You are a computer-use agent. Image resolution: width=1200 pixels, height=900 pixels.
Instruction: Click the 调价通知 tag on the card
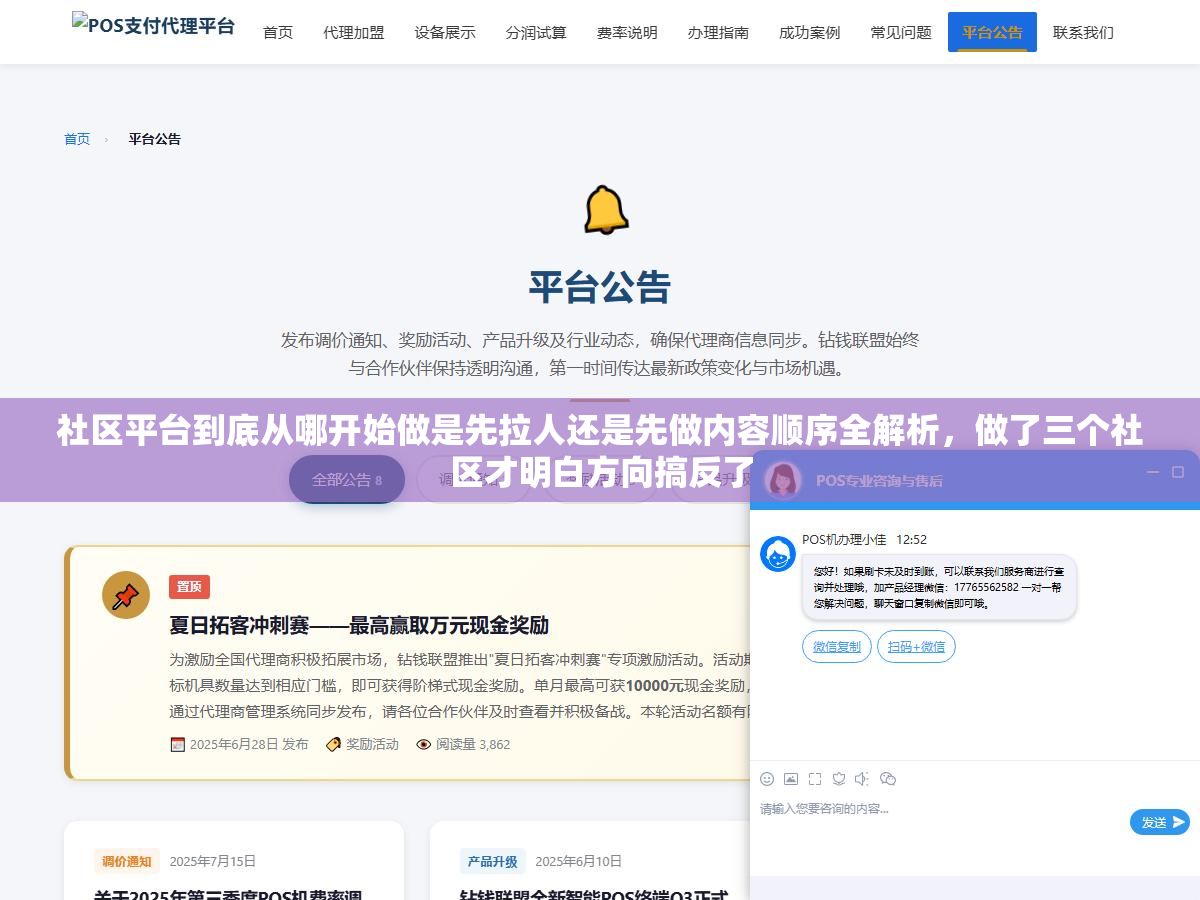(x=127, y=861)
